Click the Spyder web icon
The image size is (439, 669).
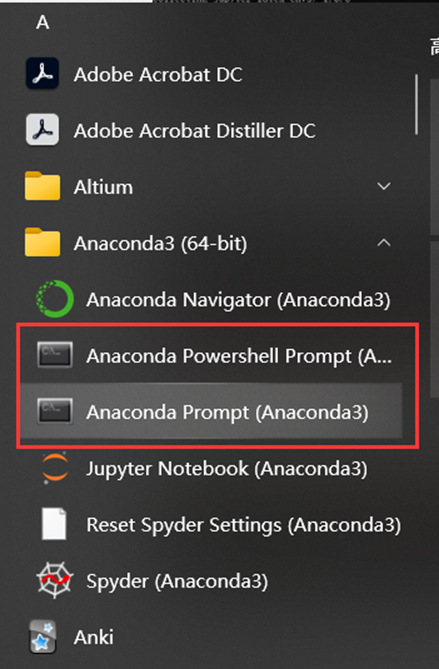click(55, 580)
